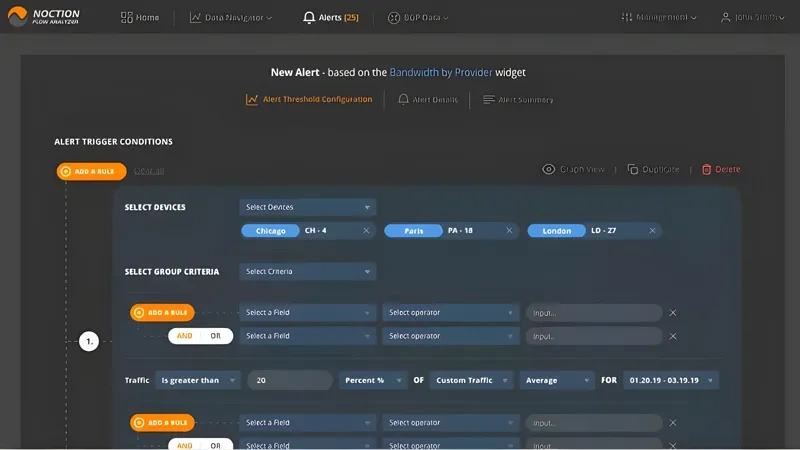
Task: Switch to the Alert Details step
Action: point(428,100)
